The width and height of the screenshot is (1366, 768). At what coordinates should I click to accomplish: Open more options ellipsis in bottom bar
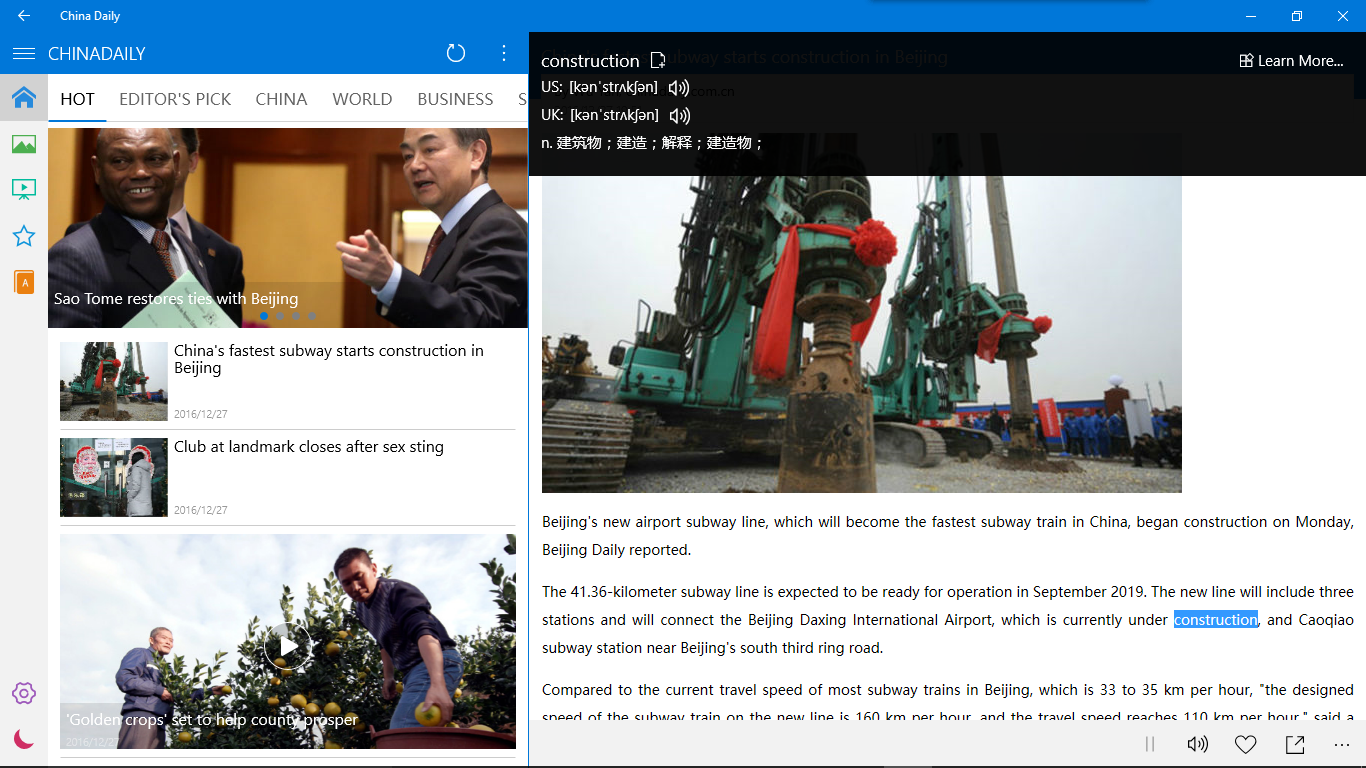1342,744
